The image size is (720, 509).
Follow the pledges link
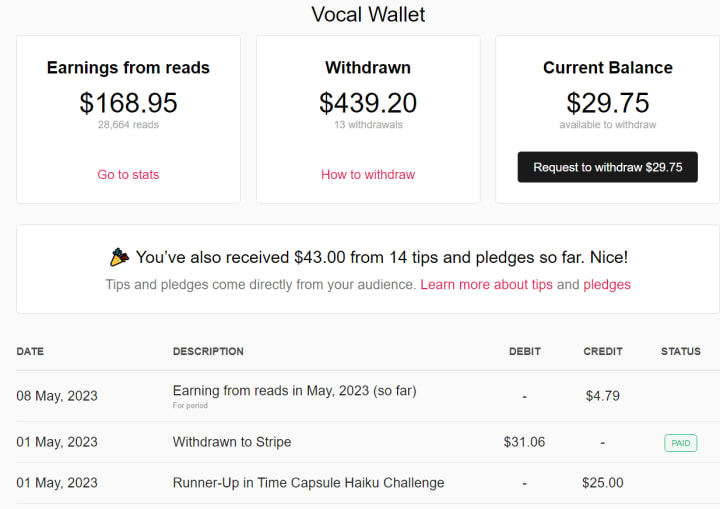point(607,284)
